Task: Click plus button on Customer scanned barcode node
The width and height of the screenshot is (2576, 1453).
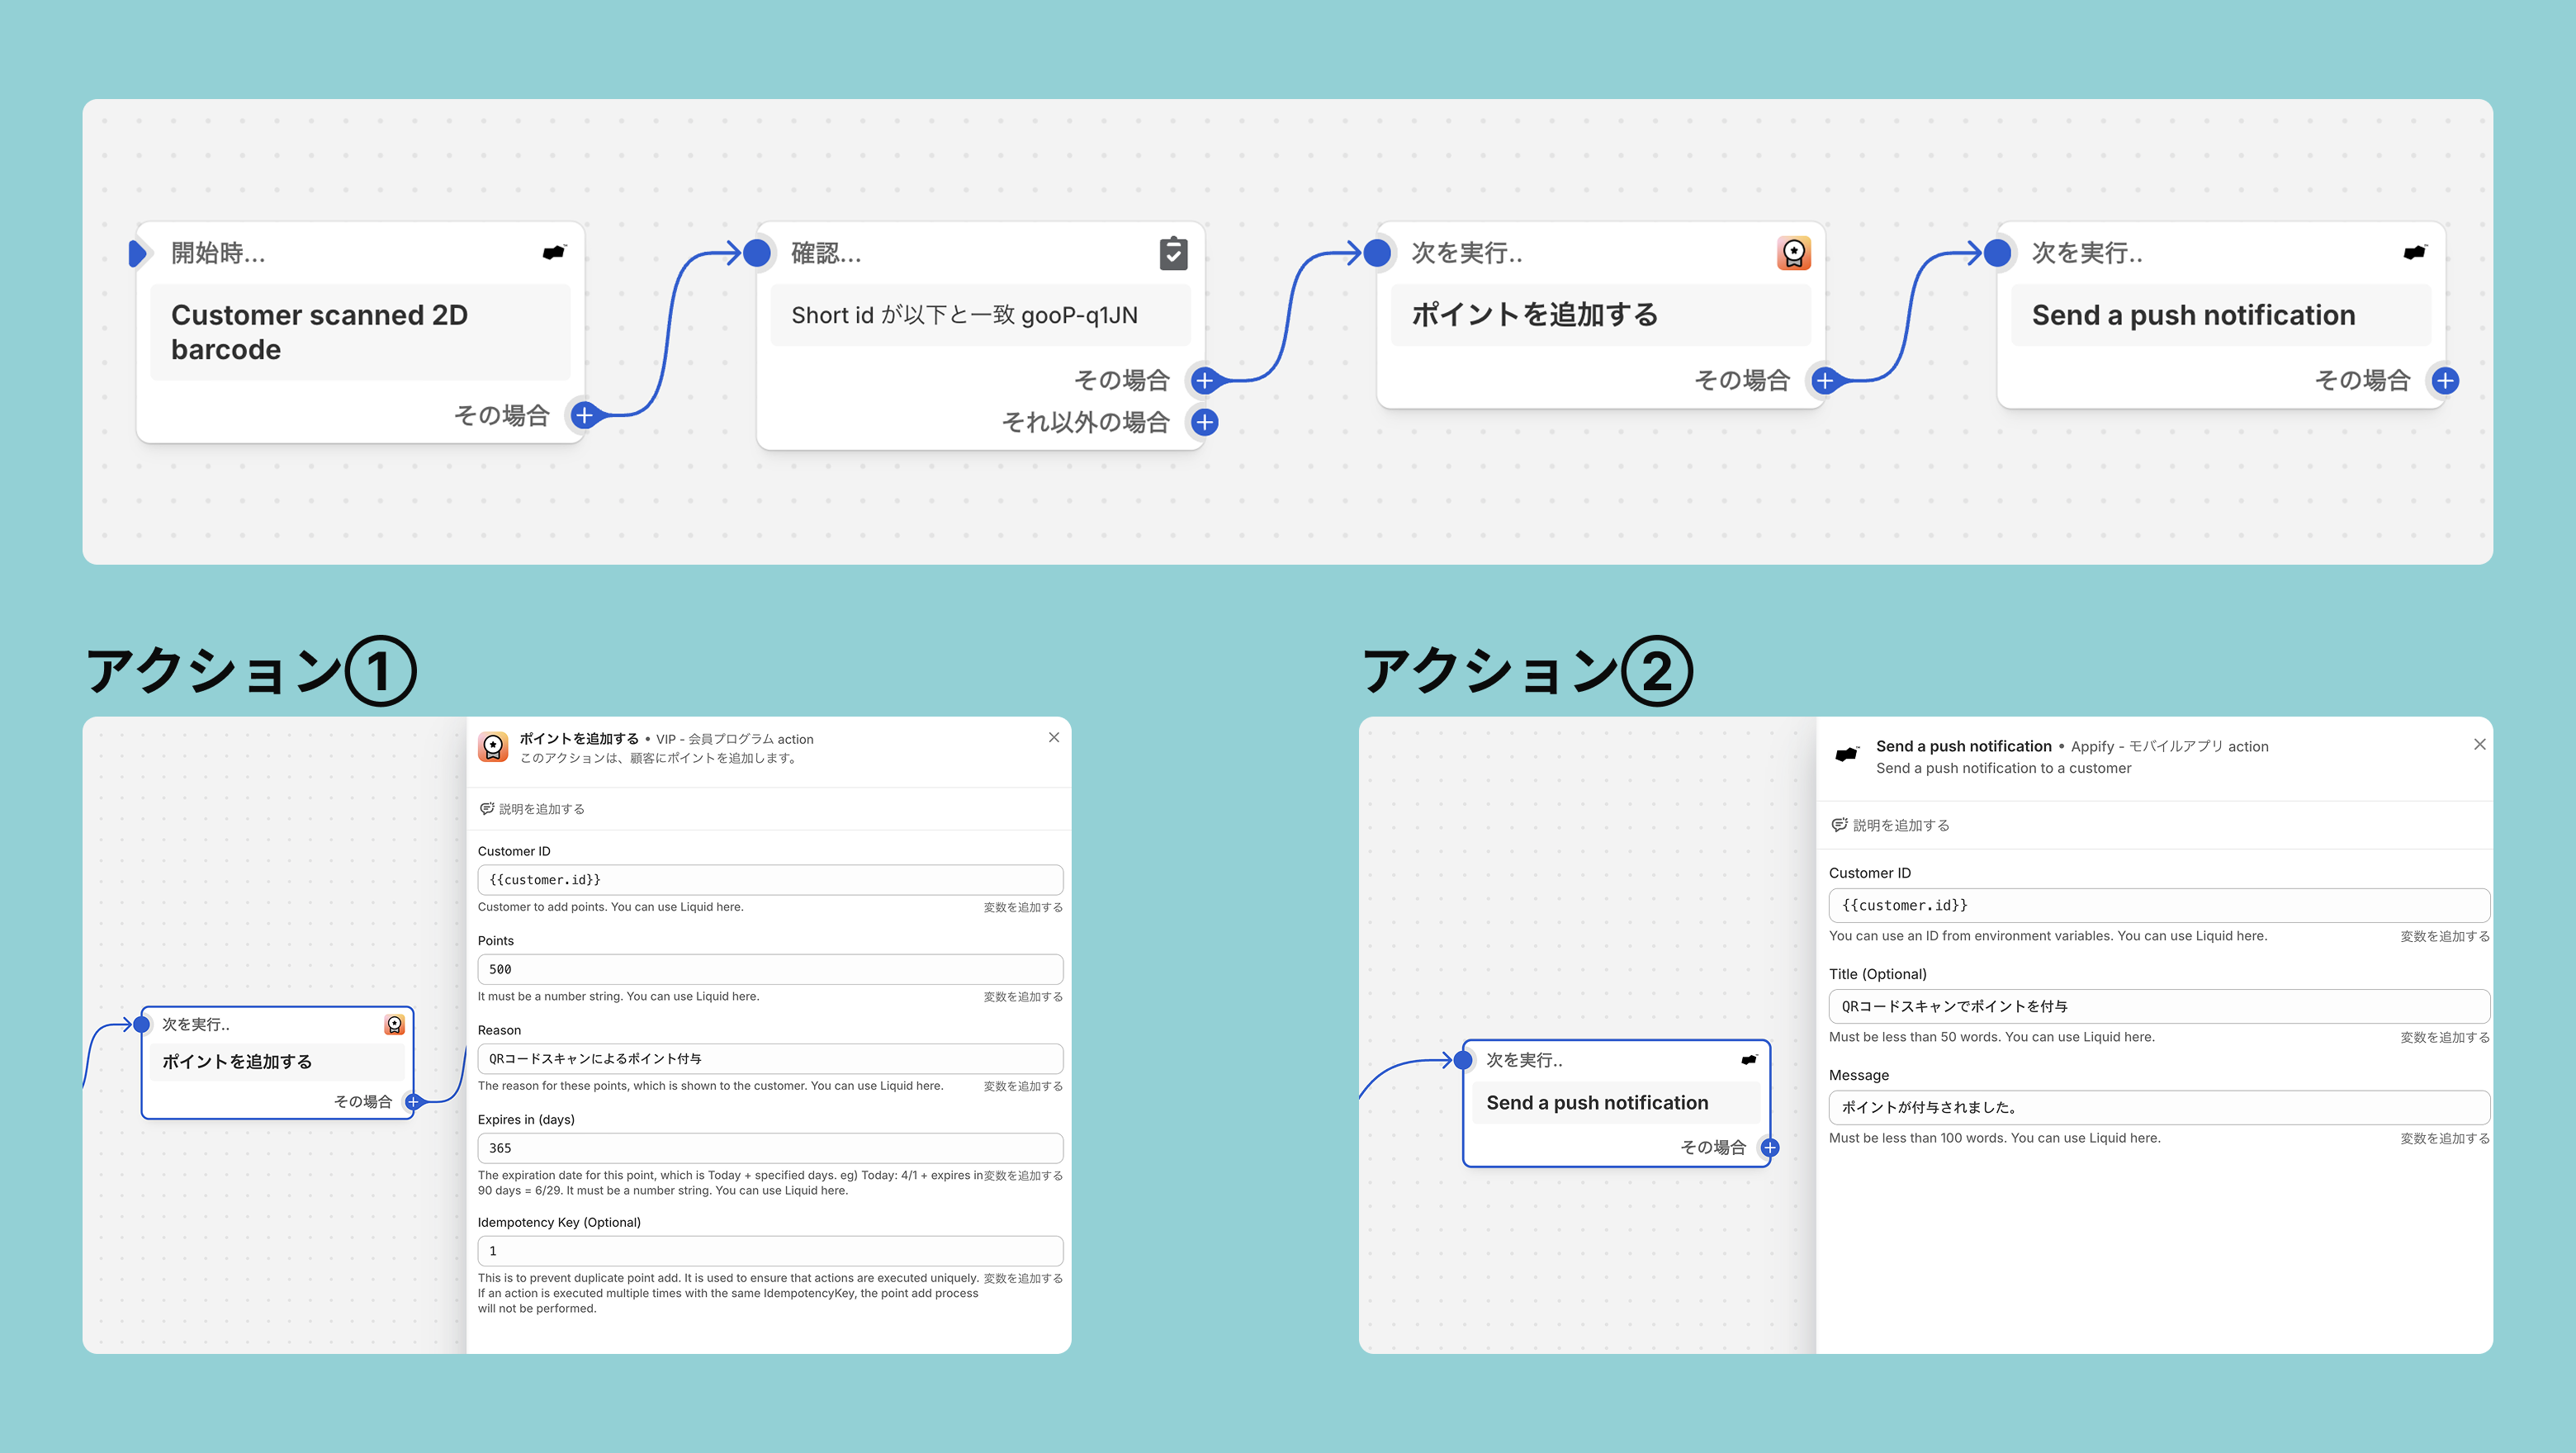Action: point(584,415)
